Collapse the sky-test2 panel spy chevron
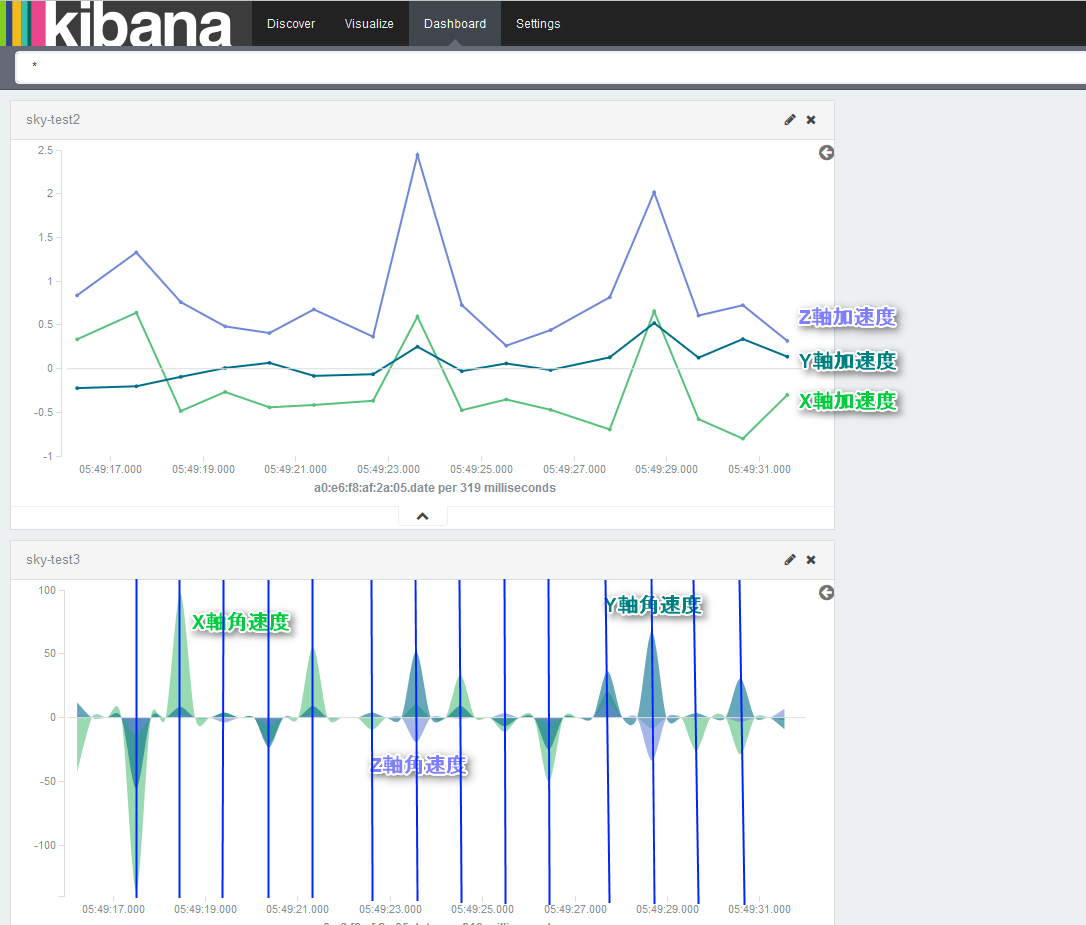 coord(422,517)
